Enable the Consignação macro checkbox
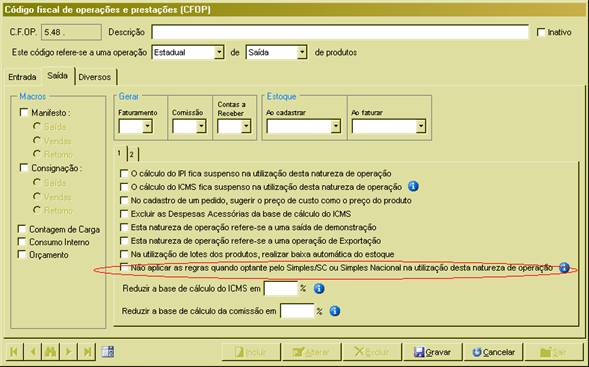This screenshot has height=367, width=589. 24,168
